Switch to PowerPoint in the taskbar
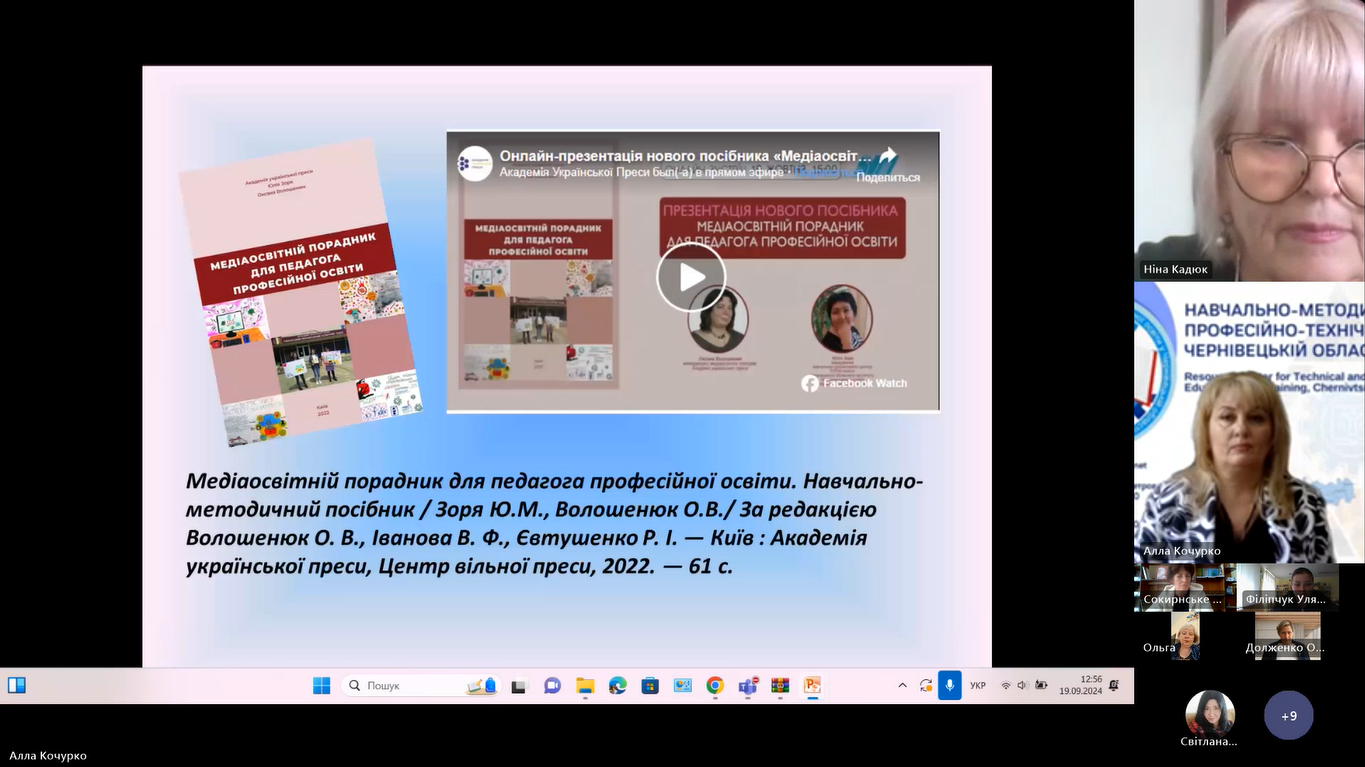 [812, 686]
